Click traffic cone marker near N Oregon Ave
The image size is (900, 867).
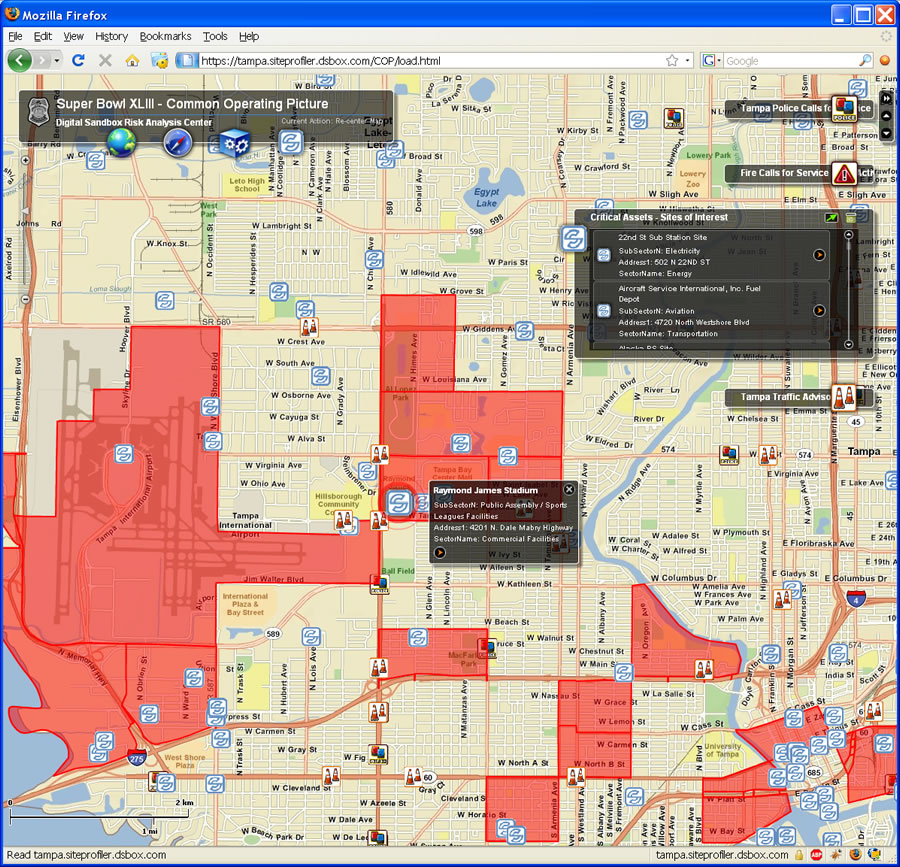pos(704,668)
